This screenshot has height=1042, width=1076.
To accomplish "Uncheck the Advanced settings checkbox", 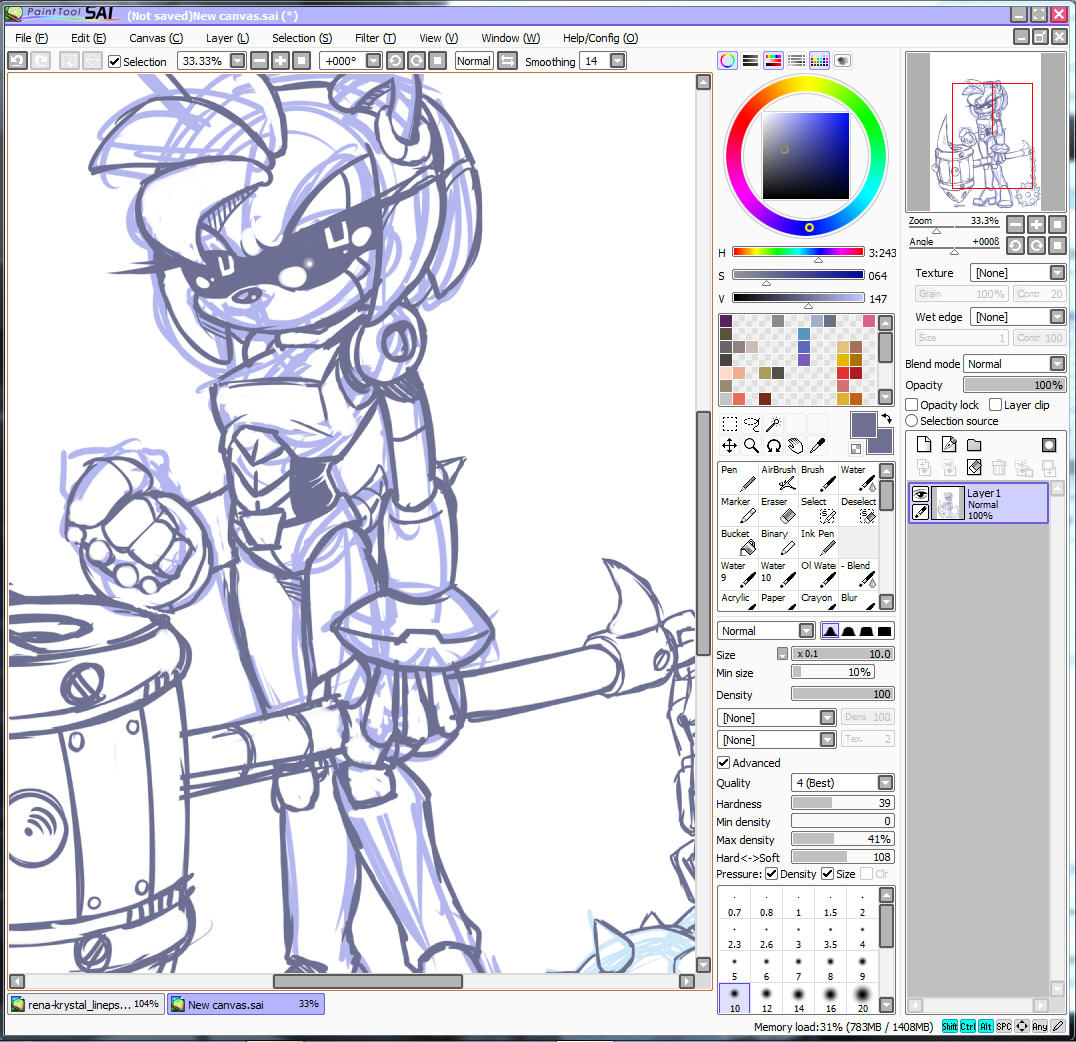I will pos(723,763).
